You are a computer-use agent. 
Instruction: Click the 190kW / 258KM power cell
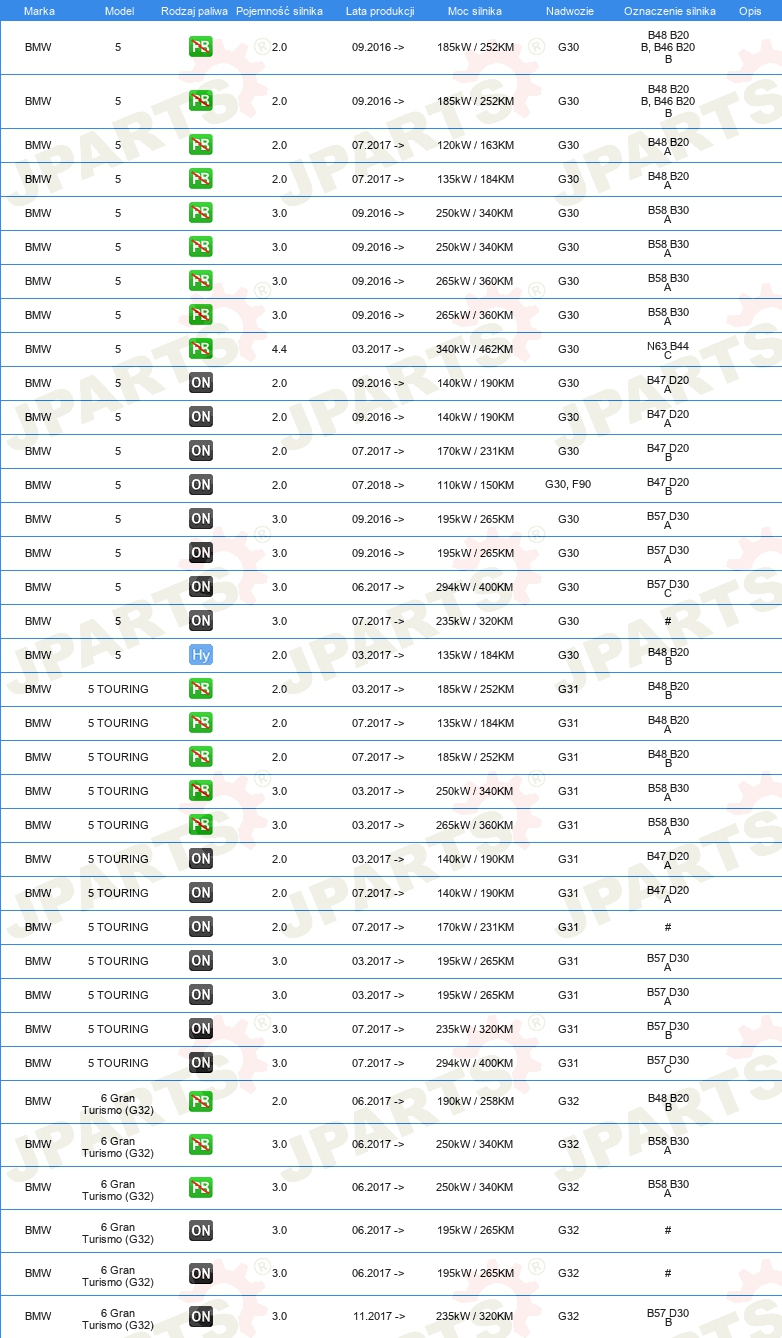475,1101
